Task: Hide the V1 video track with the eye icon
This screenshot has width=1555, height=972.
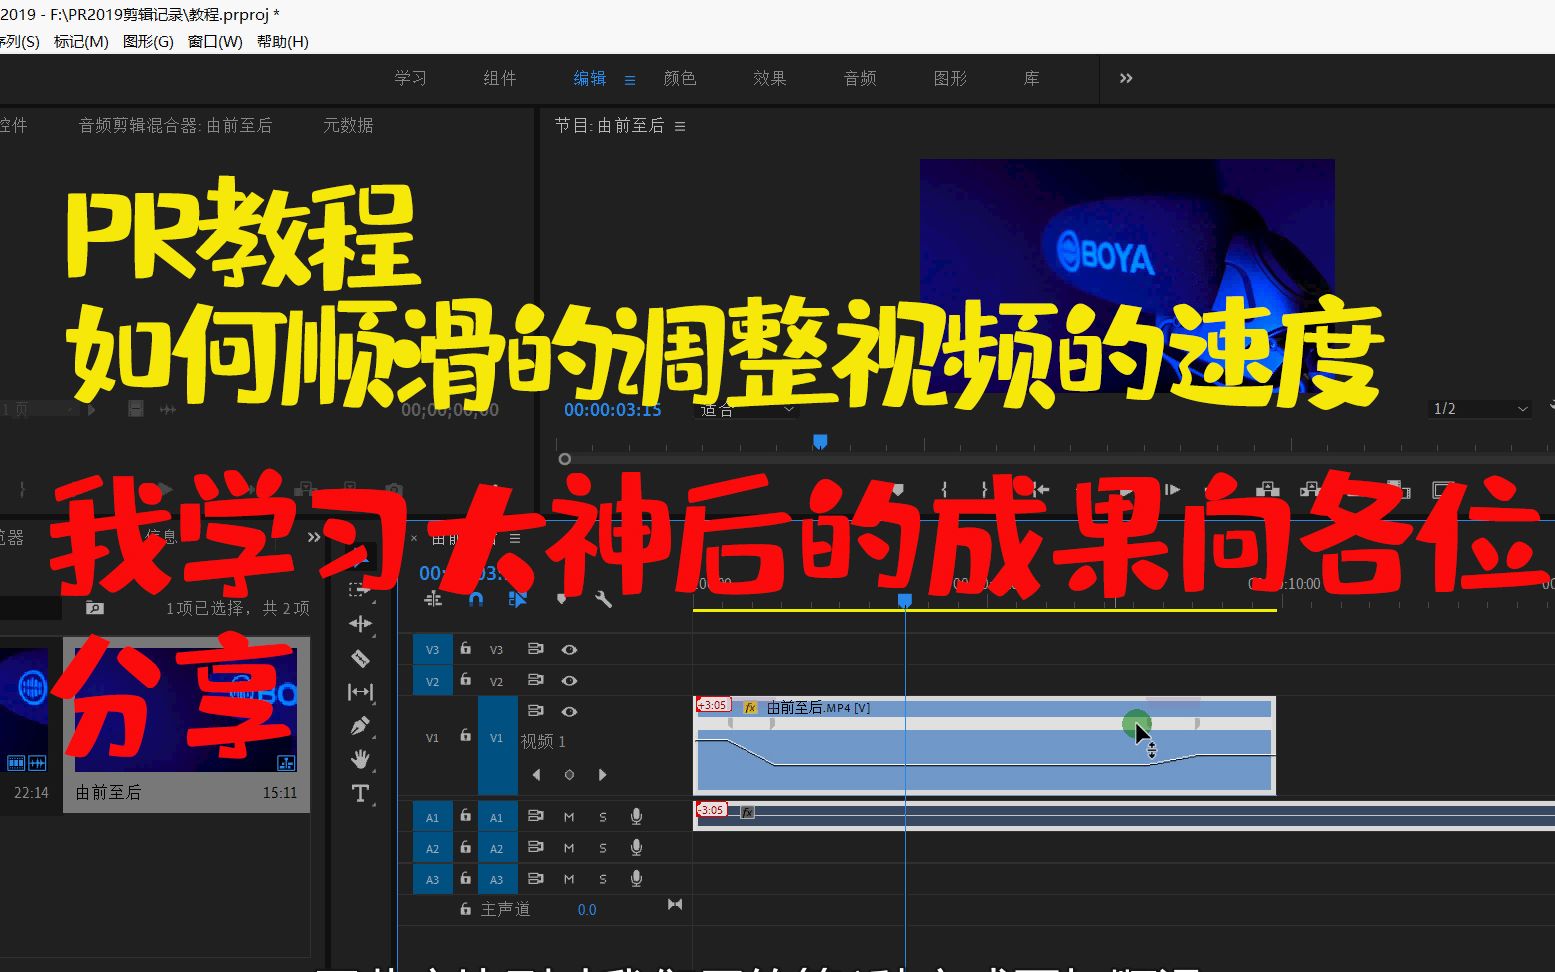Action: pos(569,711)
